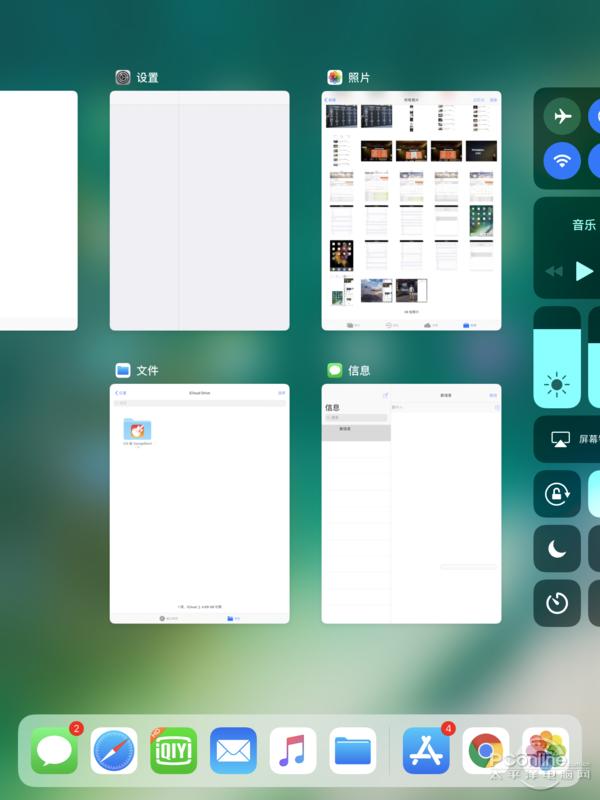Toggle Wi-Fi in Control Center
The width and height of the screenshot is (600, 800).
(562, 161)
